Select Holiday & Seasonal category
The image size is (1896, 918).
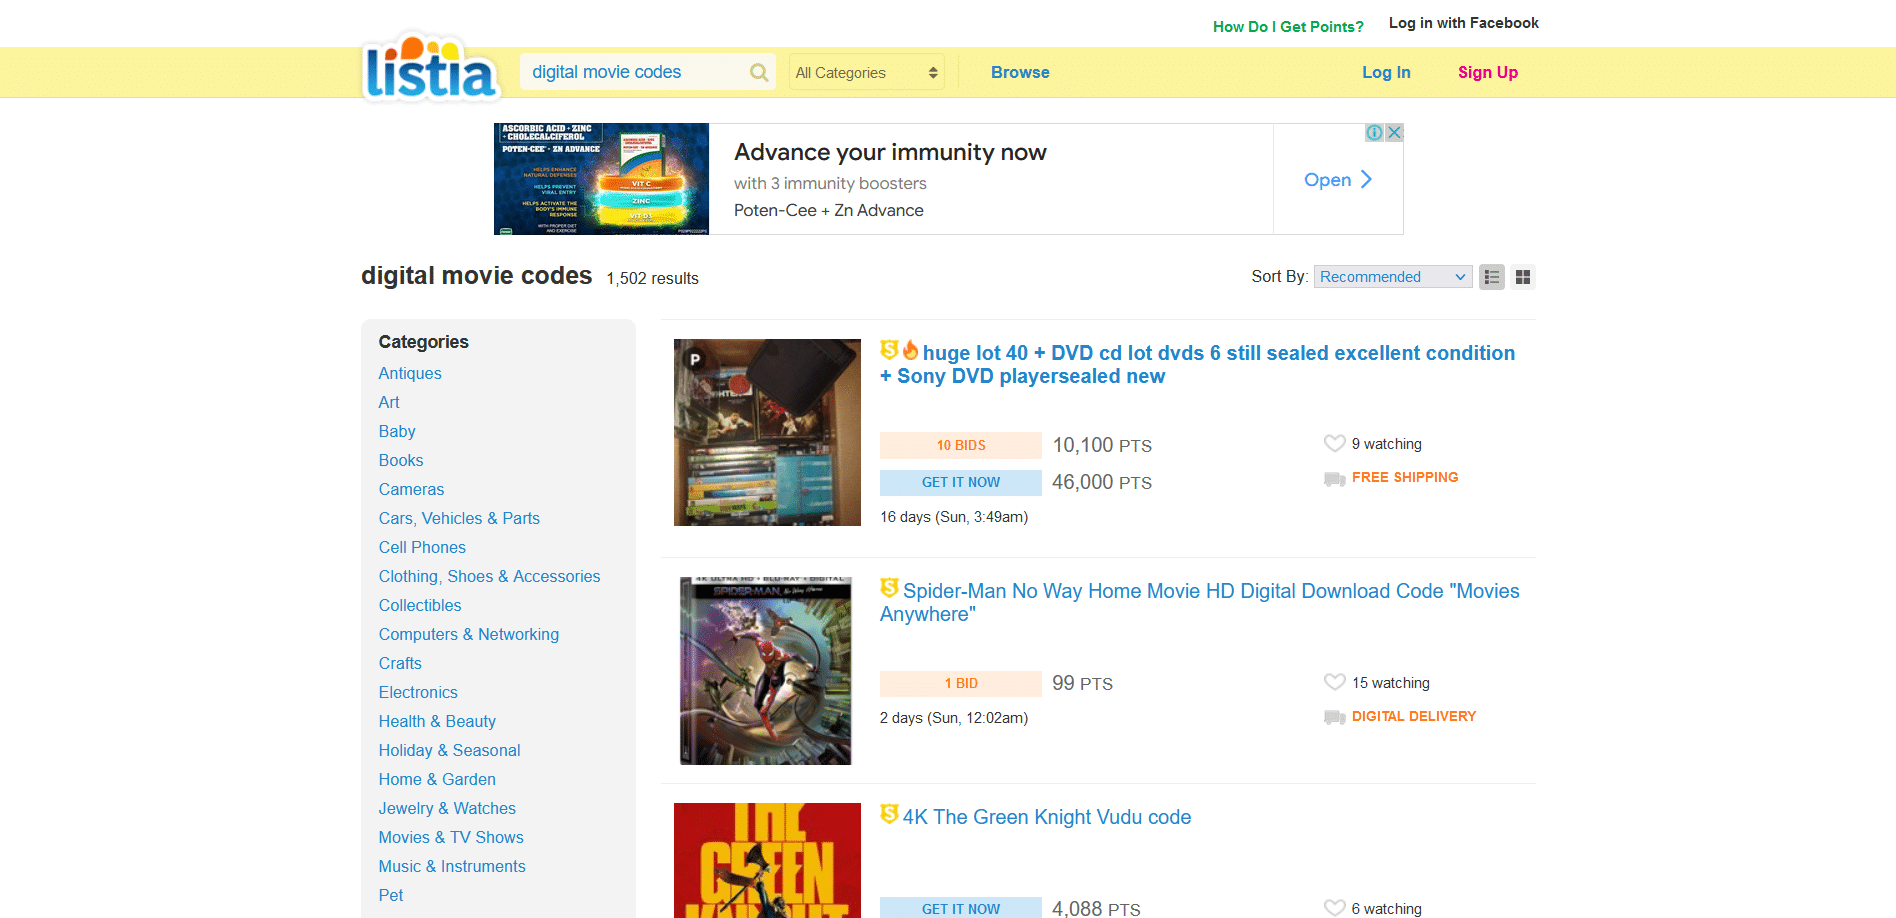(449, 750)
